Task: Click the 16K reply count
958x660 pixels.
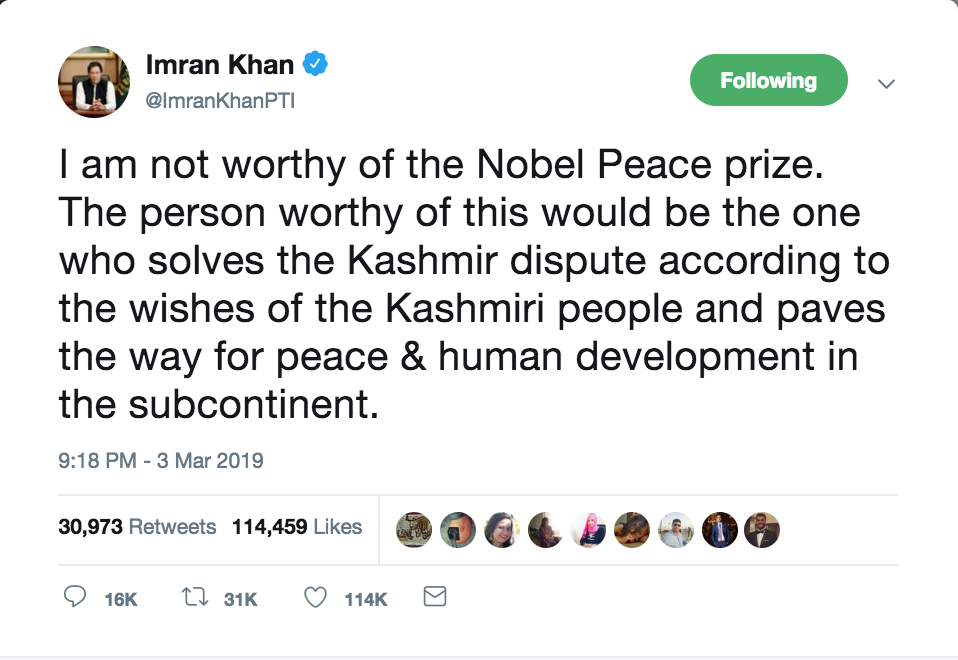Action: coord(120,599)
